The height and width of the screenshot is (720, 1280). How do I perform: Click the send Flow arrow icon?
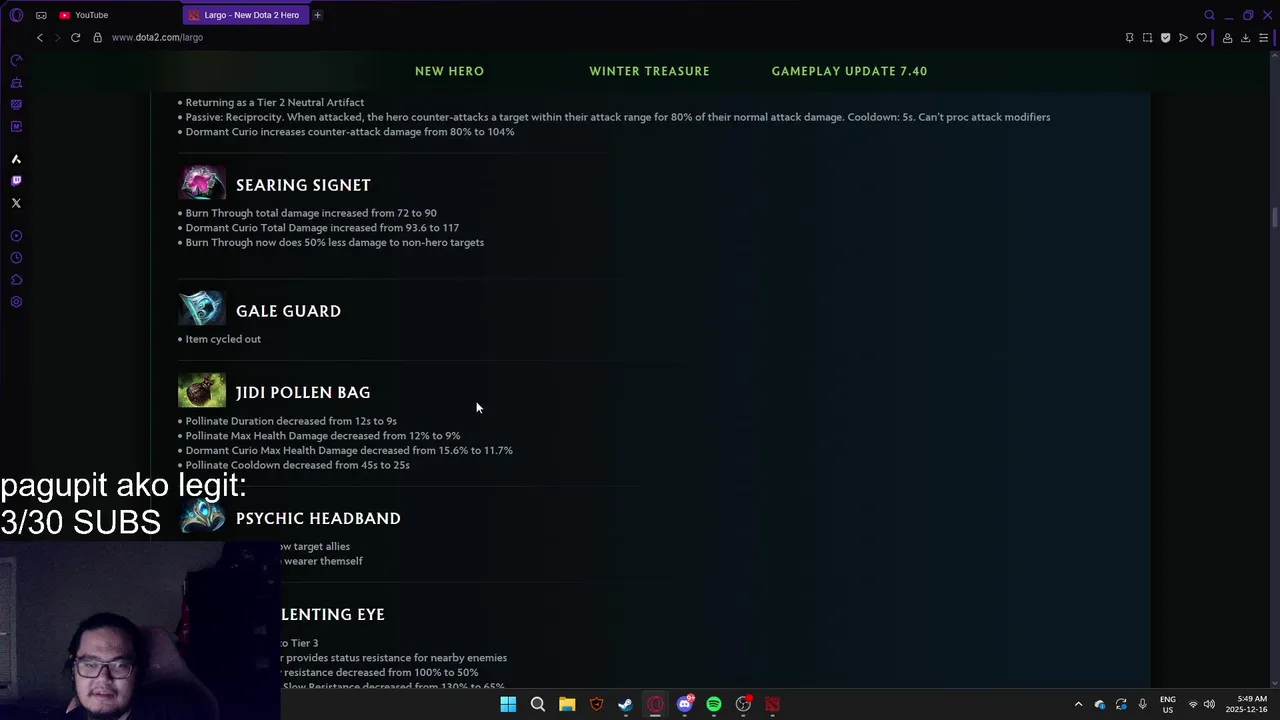coord(1183,38)
